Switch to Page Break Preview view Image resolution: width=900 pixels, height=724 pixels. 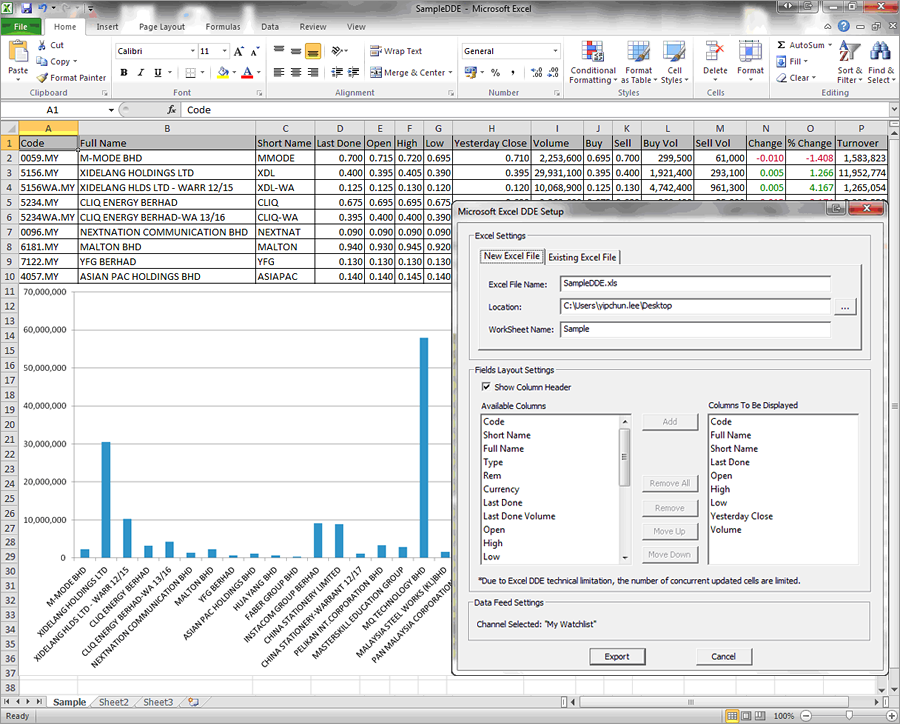760,716
